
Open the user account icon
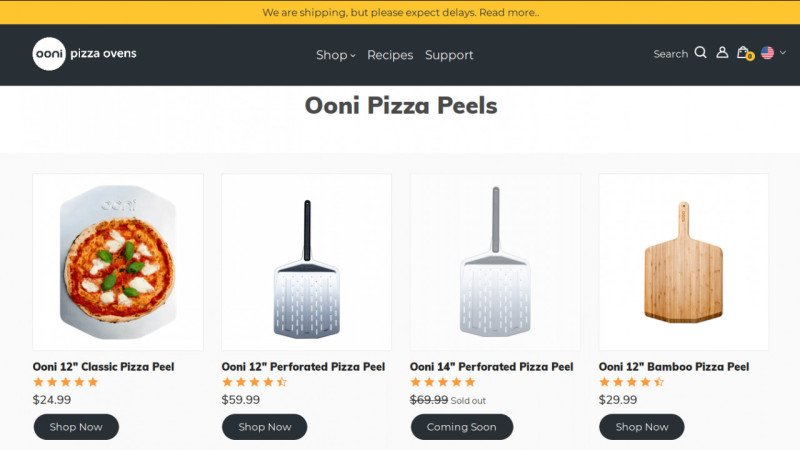722,53
